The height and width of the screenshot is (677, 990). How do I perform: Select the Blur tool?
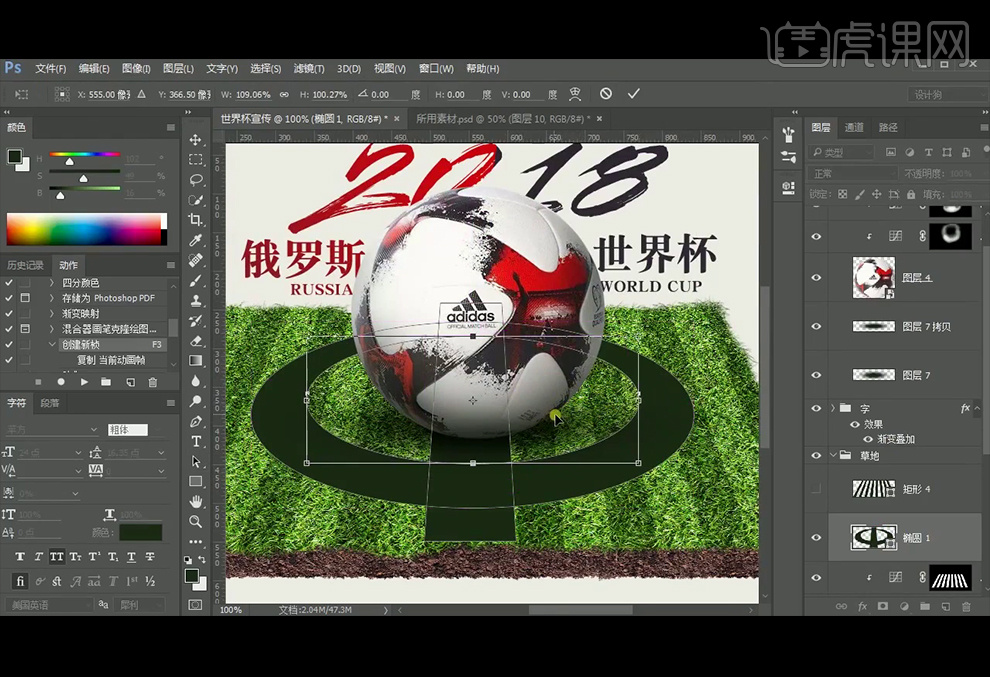tap(196, 381)
